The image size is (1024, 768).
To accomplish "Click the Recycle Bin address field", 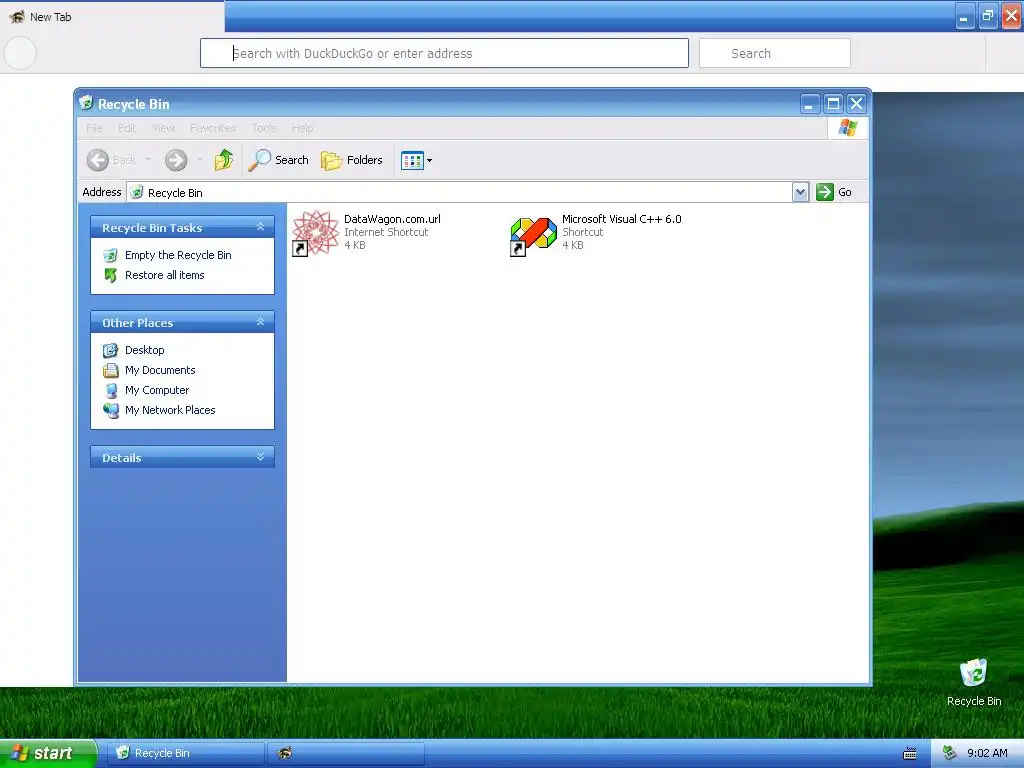I will pos(459,193).
